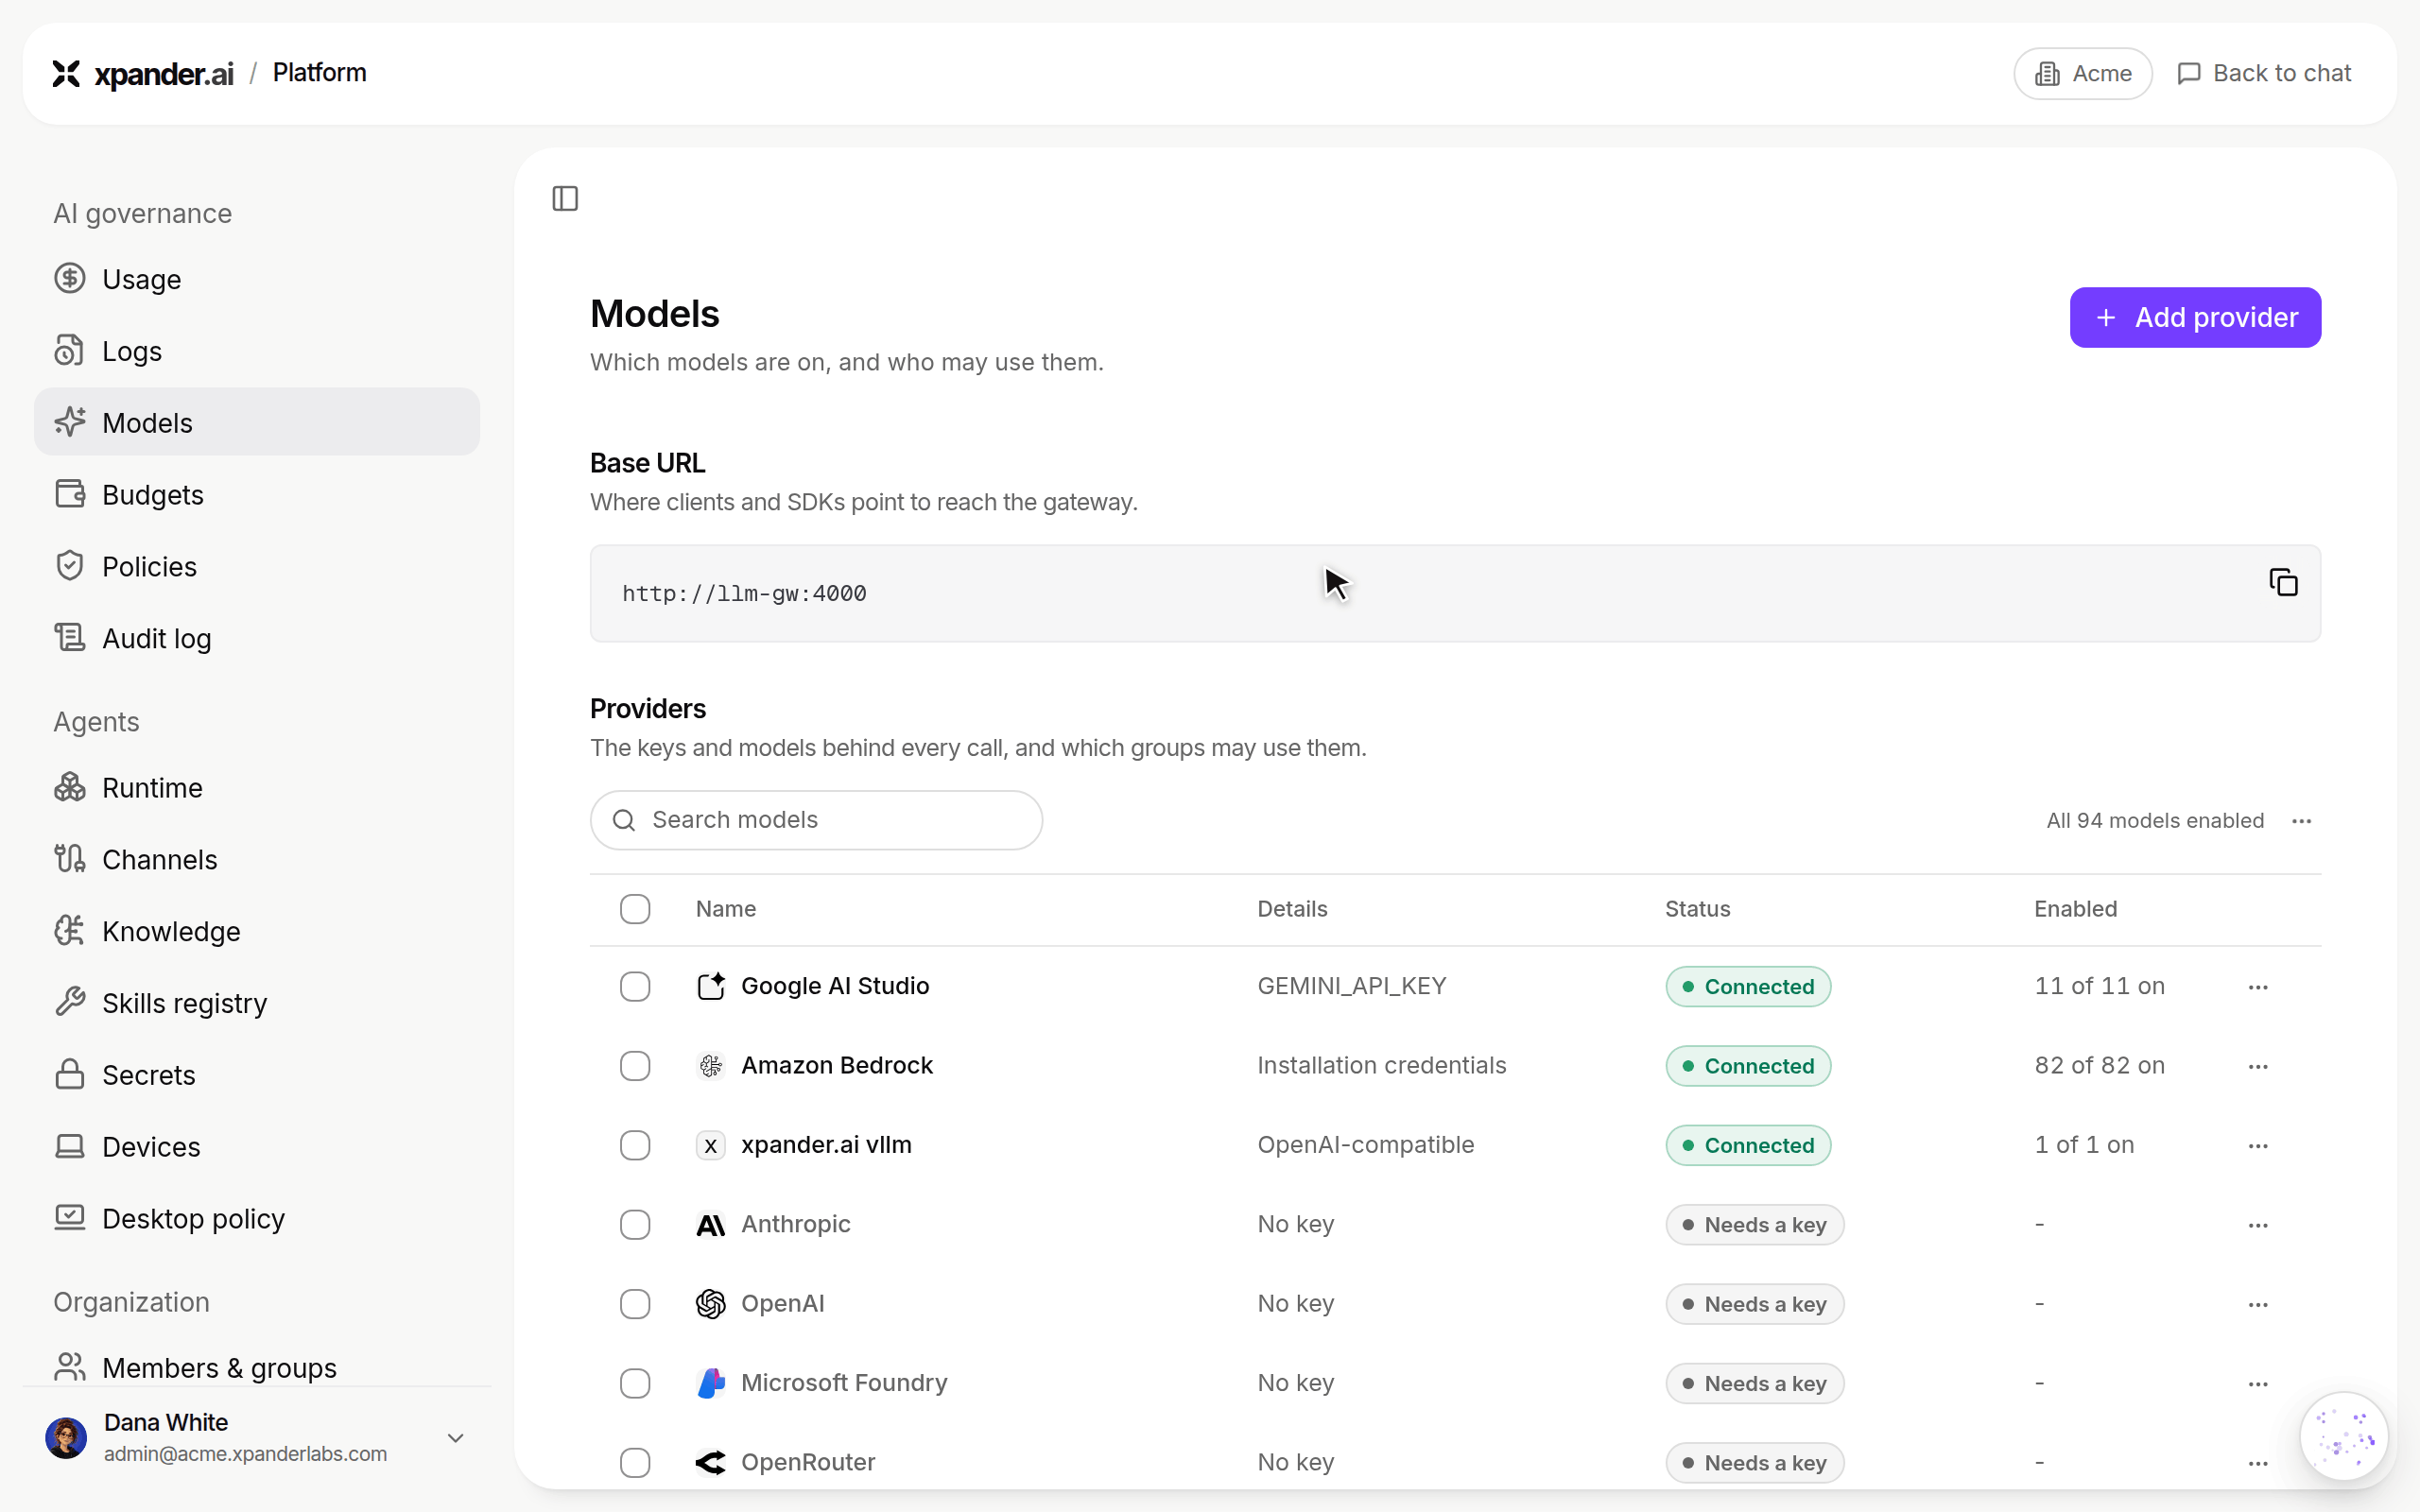The image size is (2420, 1512).
Task: Focus the Search models field
Action: click(x=816, y=820)
